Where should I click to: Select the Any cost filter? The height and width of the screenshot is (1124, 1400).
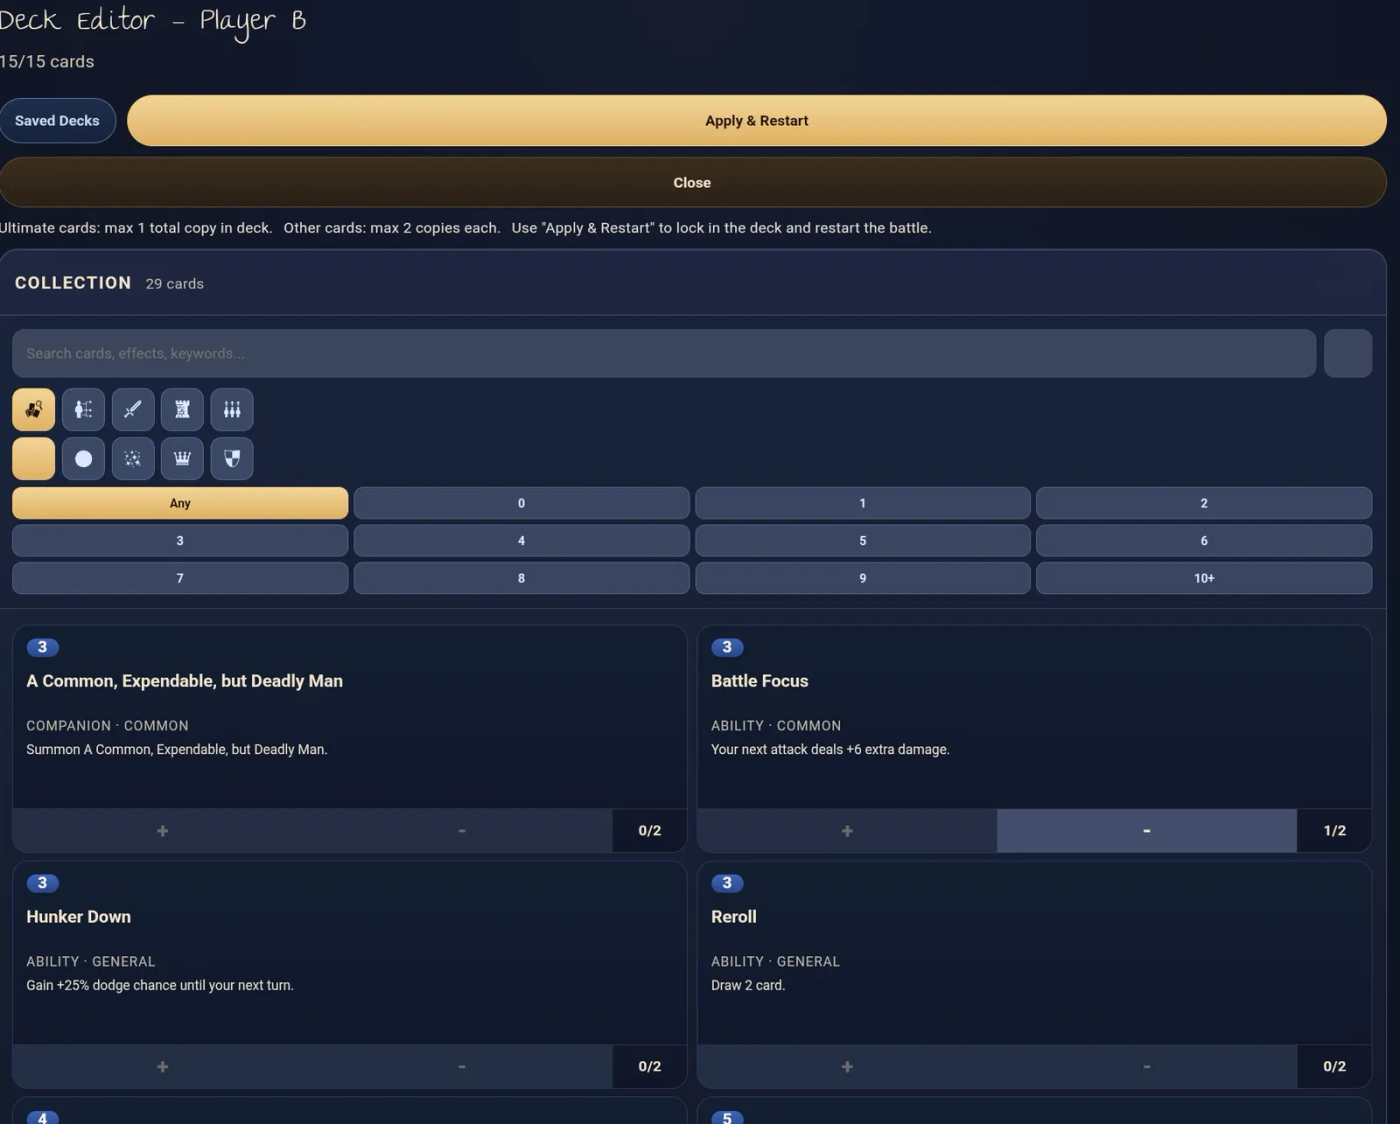[x=180, y=503]
